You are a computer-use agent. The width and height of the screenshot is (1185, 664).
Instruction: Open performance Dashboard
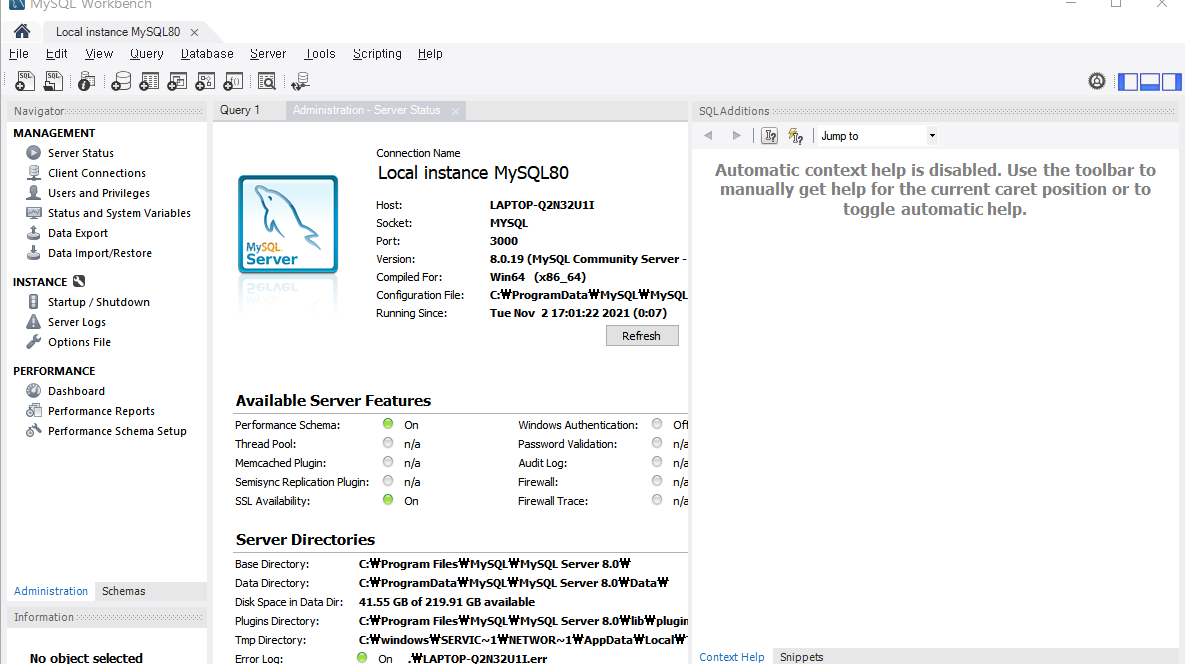point(76,391)
